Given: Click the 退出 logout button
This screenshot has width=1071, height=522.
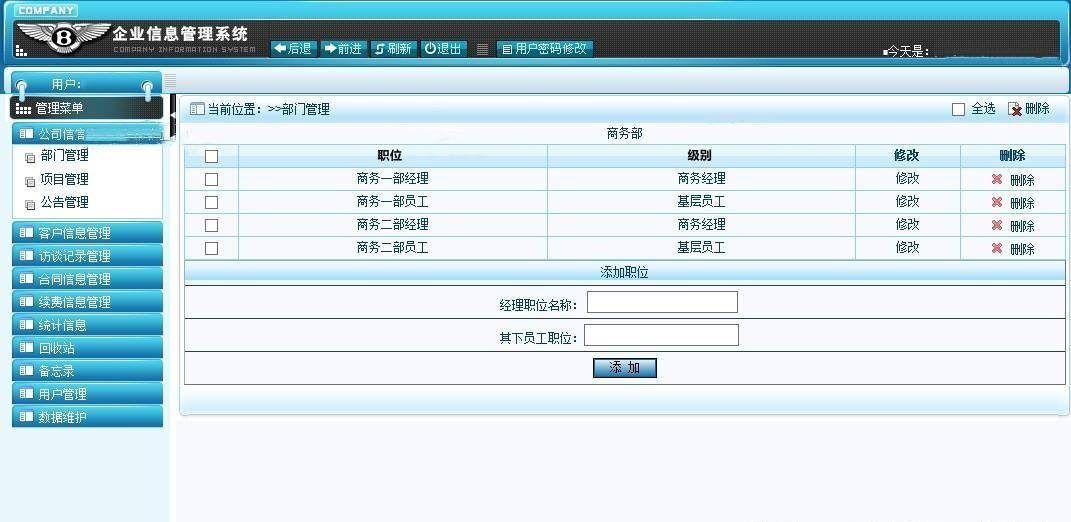Looking at the screenshot, I should 443,49.
